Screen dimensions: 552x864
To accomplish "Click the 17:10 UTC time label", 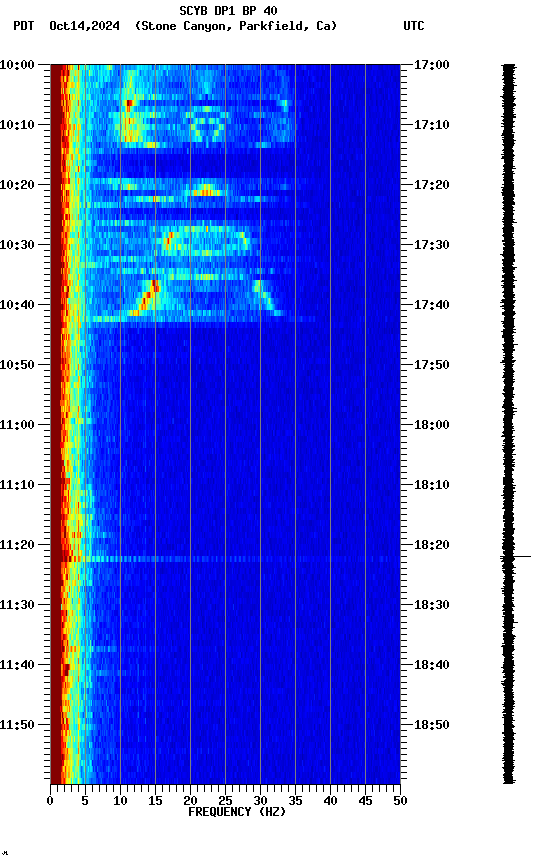I will [x=432, y=125].
